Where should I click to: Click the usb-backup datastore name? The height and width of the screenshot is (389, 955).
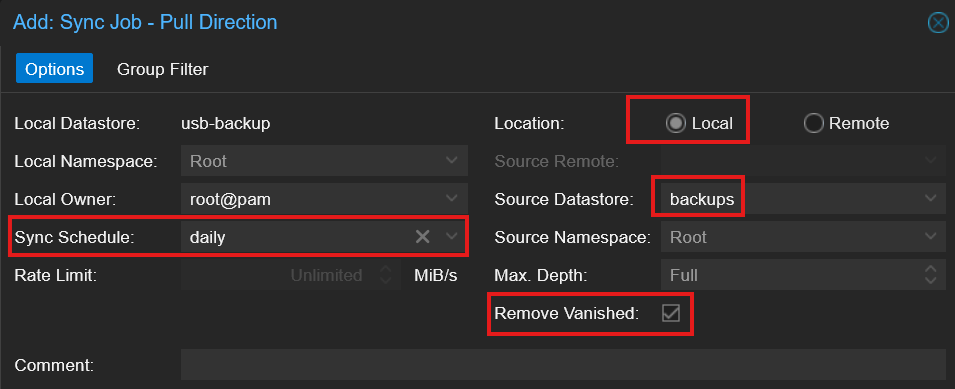click(226, 124)
